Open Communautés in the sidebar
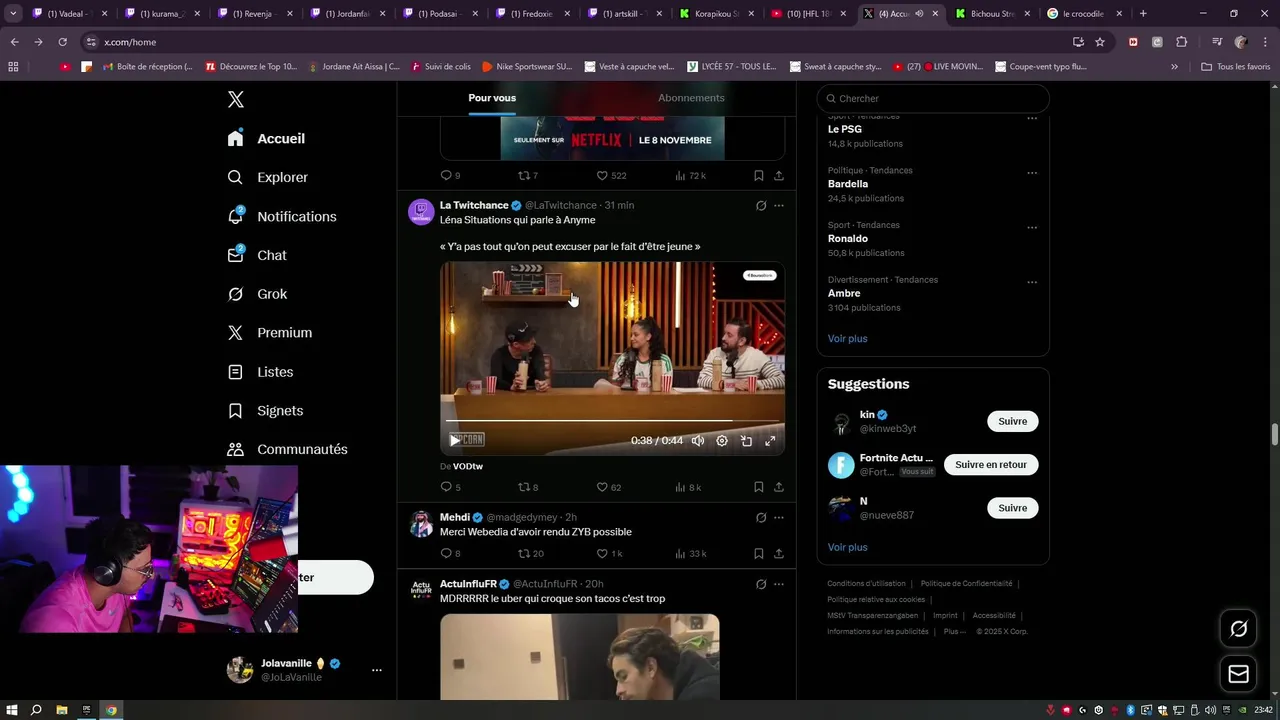1280x720 pixels. (x=287, y=450)
